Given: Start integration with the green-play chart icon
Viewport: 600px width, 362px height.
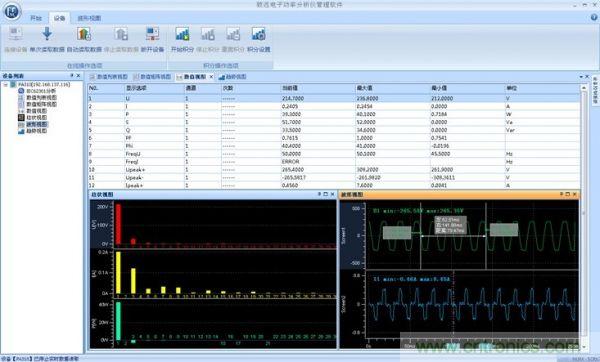Looking at the screenshot, I should tap(182, 34).
